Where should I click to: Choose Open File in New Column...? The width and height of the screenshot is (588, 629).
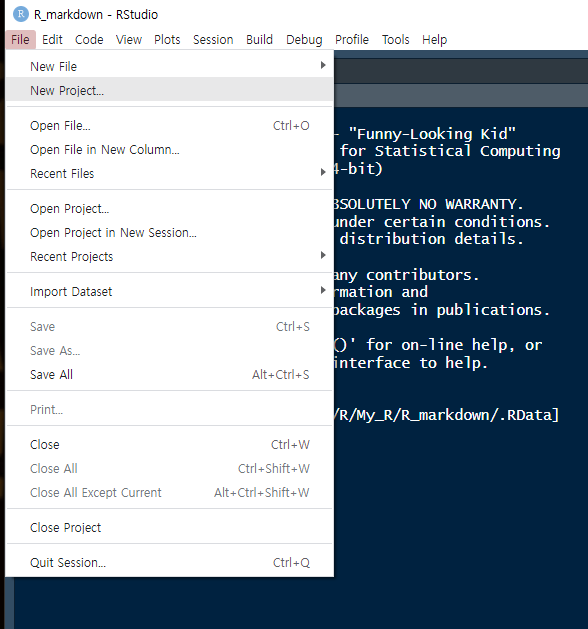[x=170, y=150]
